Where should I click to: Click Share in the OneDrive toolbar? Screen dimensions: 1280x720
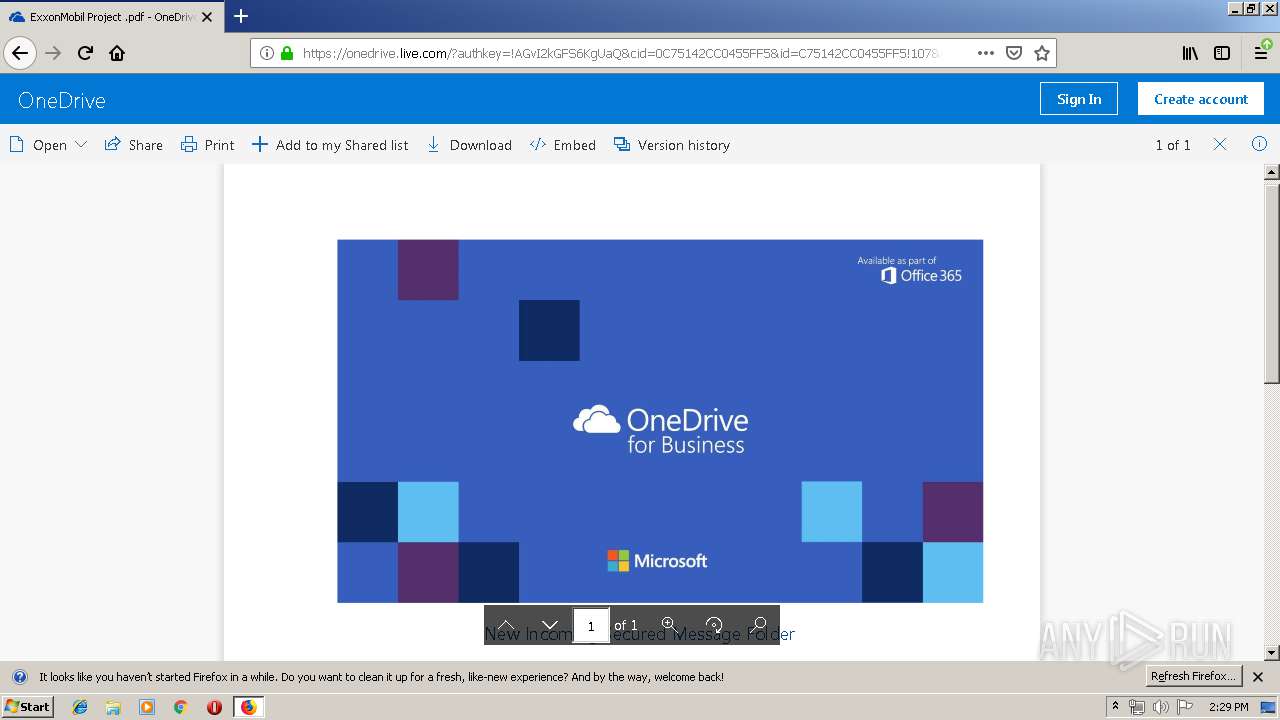point(134,145)
